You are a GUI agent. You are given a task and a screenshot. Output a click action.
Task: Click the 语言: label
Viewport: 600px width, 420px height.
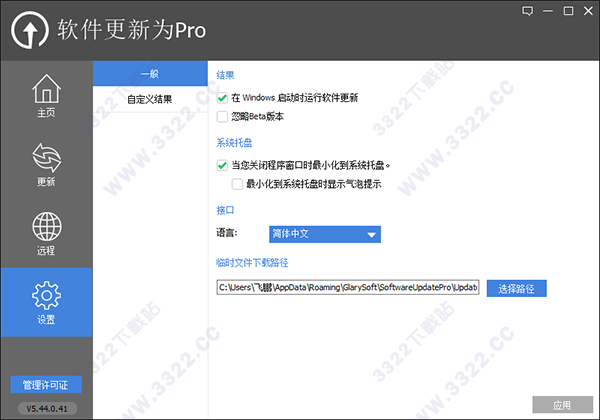(x=227, y=233)
